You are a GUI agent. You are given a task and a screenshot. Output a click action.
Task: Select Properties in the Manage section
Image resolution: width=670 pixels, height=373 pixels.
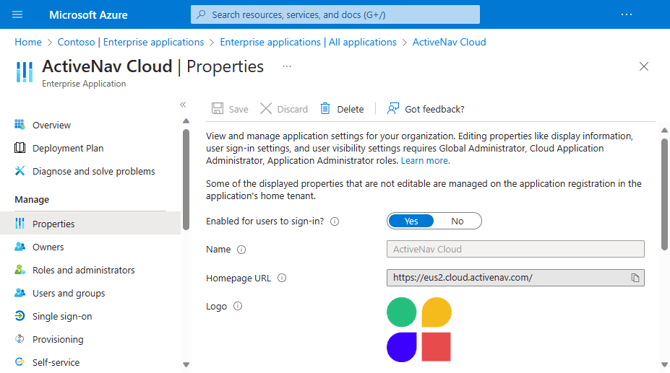[90, 223]
